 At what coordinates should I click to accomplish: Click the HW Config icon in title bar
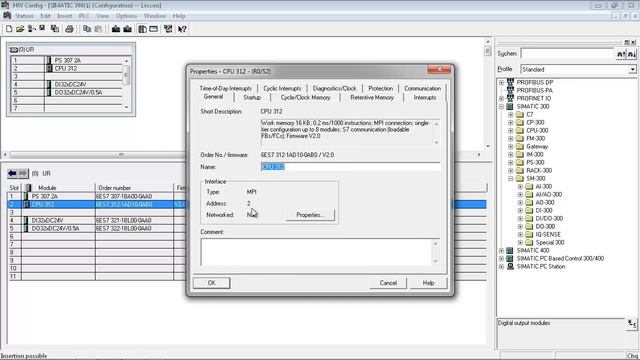pos(5,5)
